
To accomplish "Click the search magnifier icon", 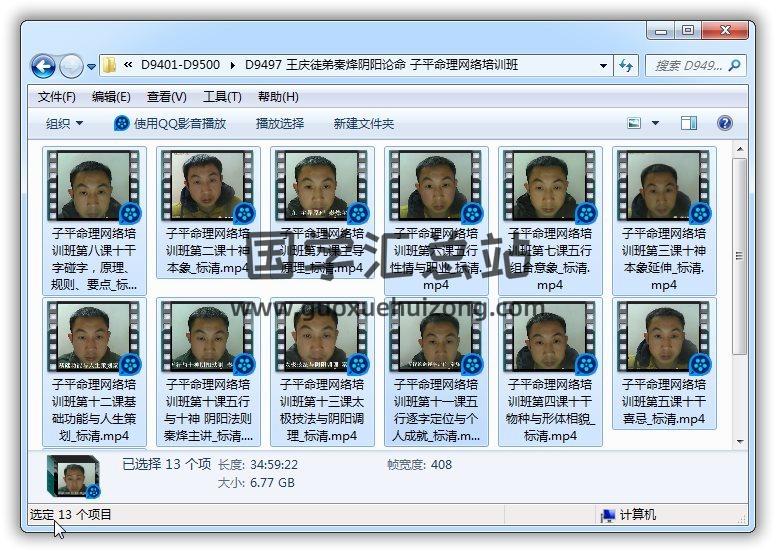I will [734, 66].
